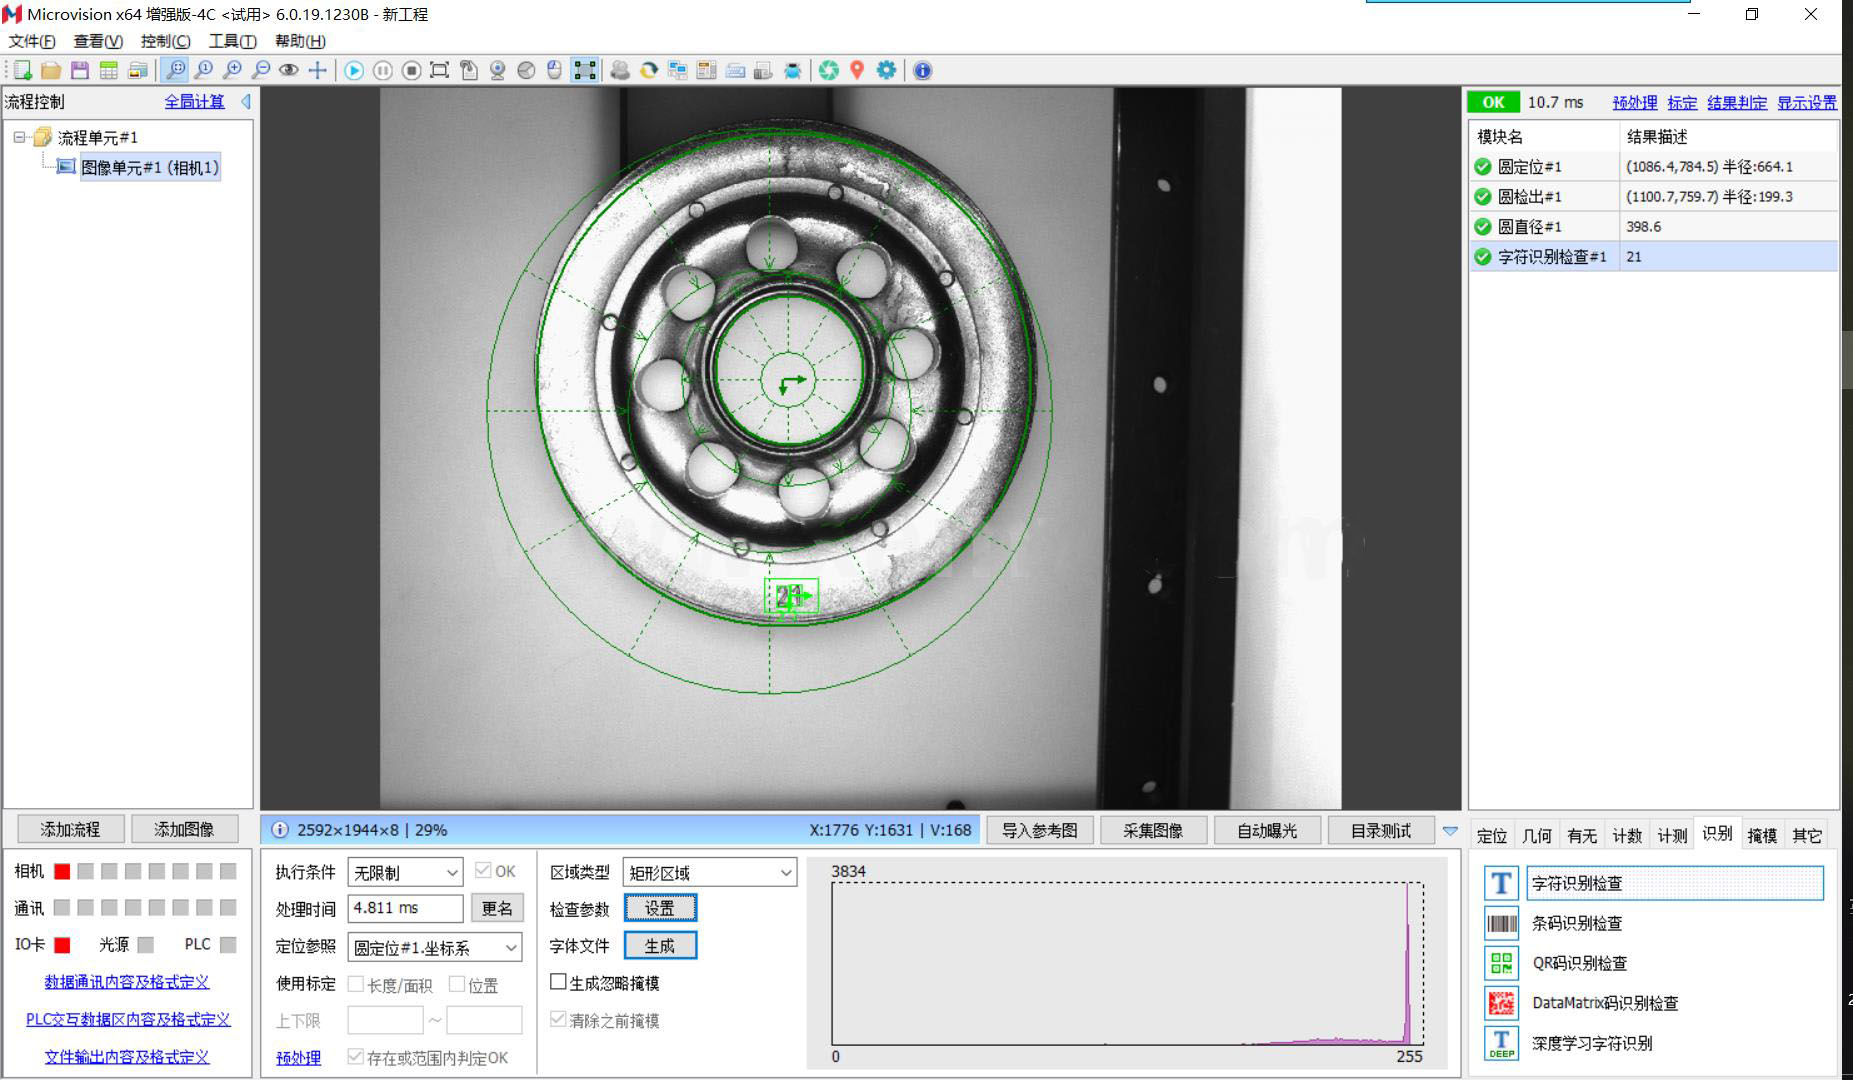This screenshot has width=1853, height=1080.
Task: Select the DataMatrix码识别检查 icon
Action: pyautogui.click(x=1501, y=1003)
